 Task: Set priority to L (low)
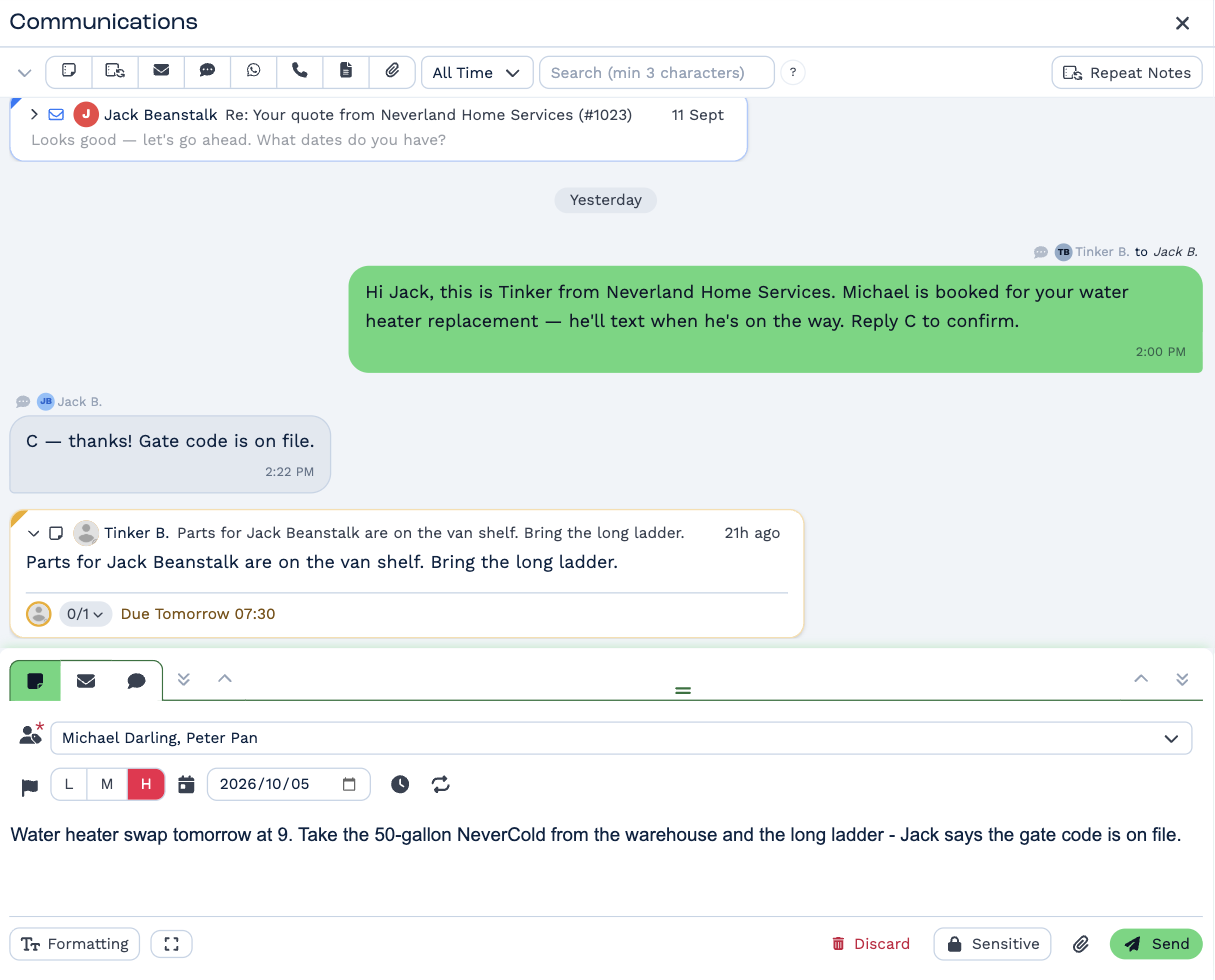pos(69,785)
